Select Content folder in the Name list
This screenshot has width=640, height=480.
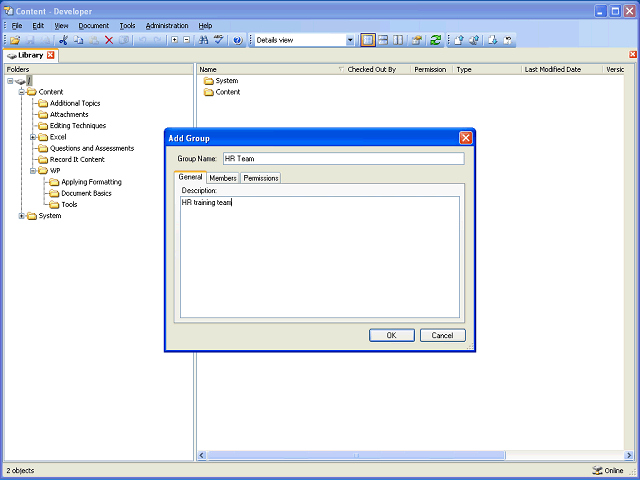point(222,92)
